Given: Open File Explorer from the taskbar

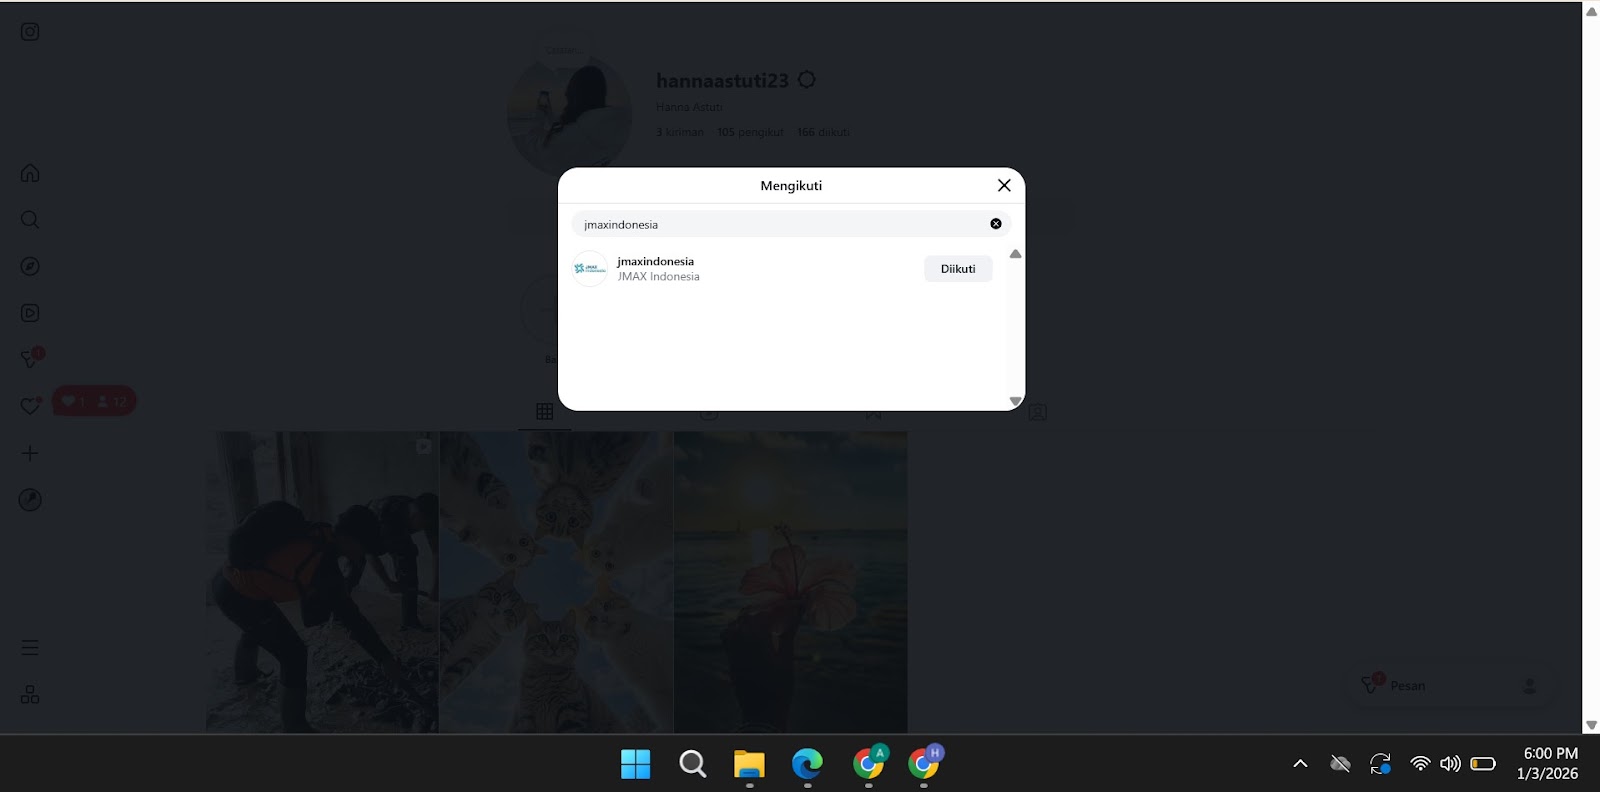Looking at the screenshot, I should point(749,764).
